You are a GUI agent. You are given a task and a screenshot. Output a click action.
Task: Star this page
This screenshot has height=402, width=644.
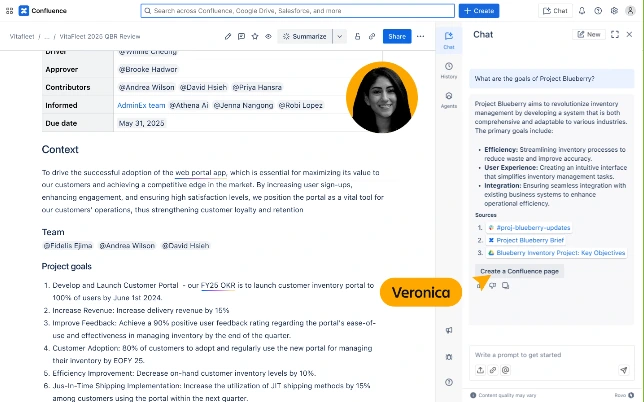click(255, 37)
